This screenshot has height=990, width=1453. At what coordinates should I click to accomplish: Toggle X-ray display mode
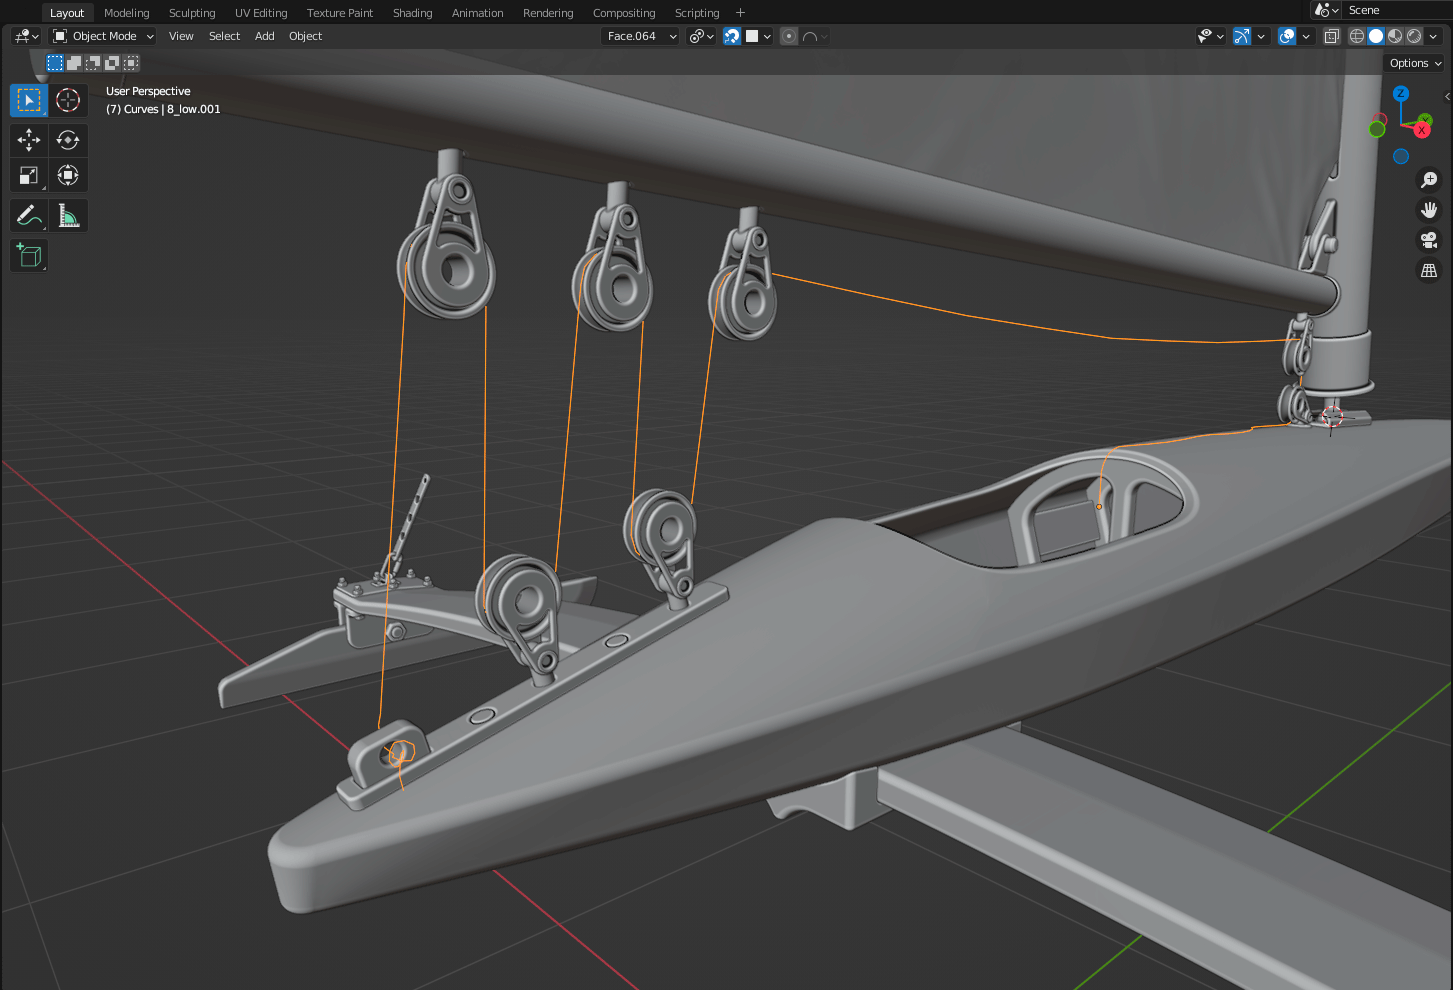click(x=1332, y=36)
